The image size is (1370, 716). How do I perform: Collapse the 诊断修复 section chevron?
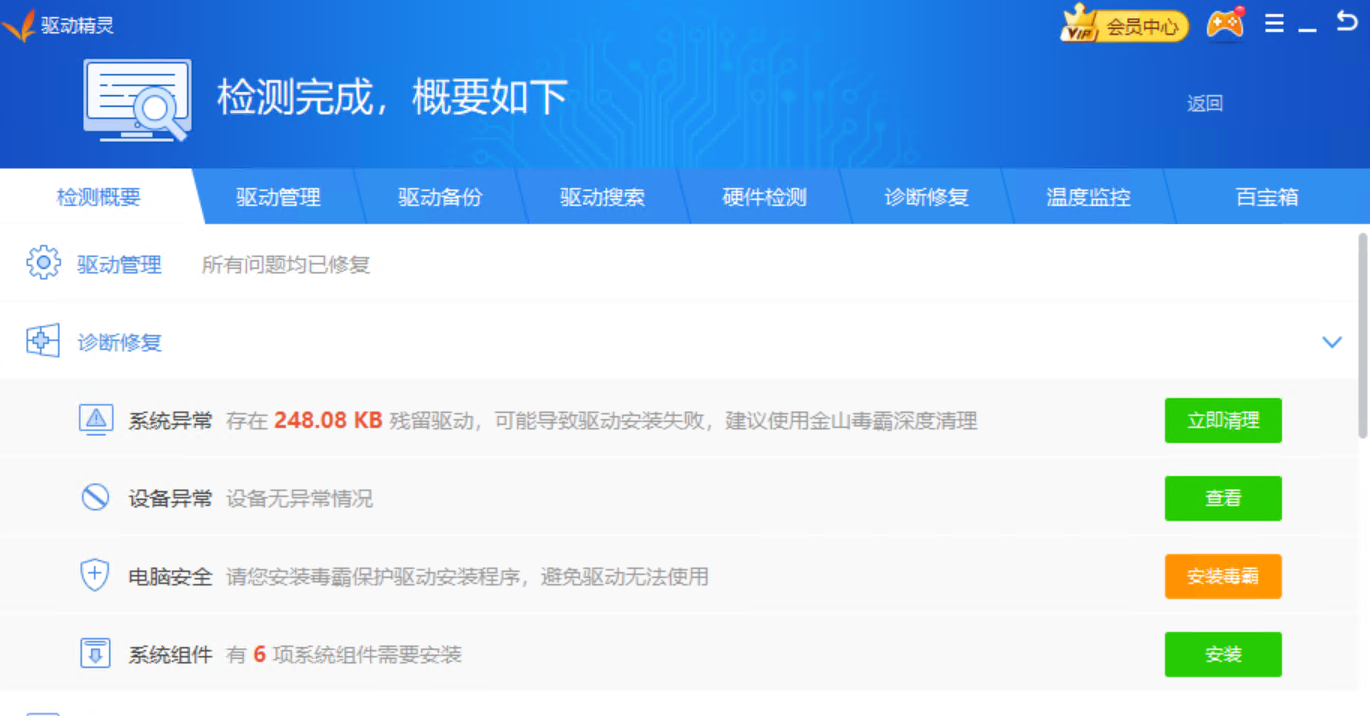pyautogui.click(x=1331, y=341)
